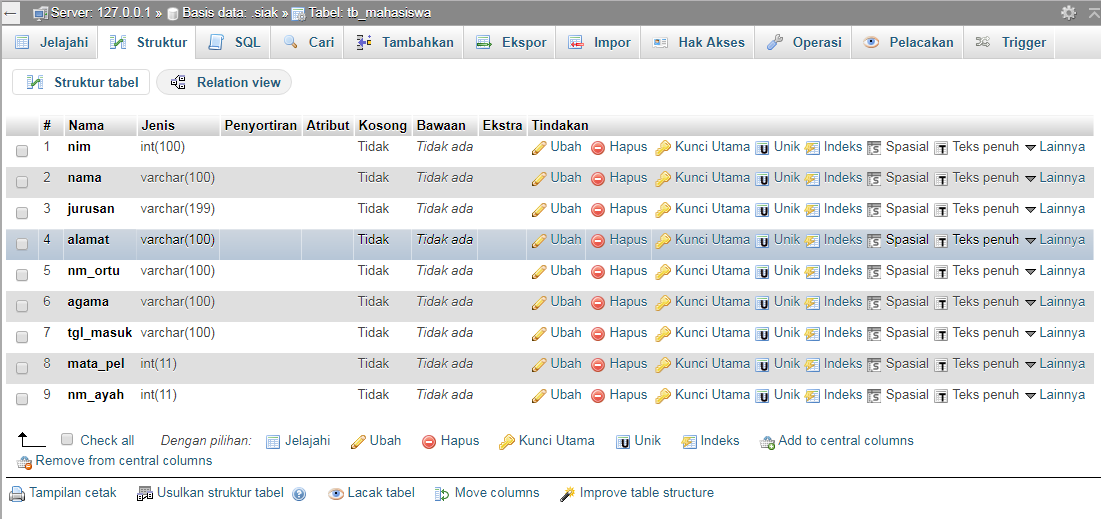Click the red Hapus icon for jurusan
Viewport: 1101px width, 525px height.
point(598,210)
